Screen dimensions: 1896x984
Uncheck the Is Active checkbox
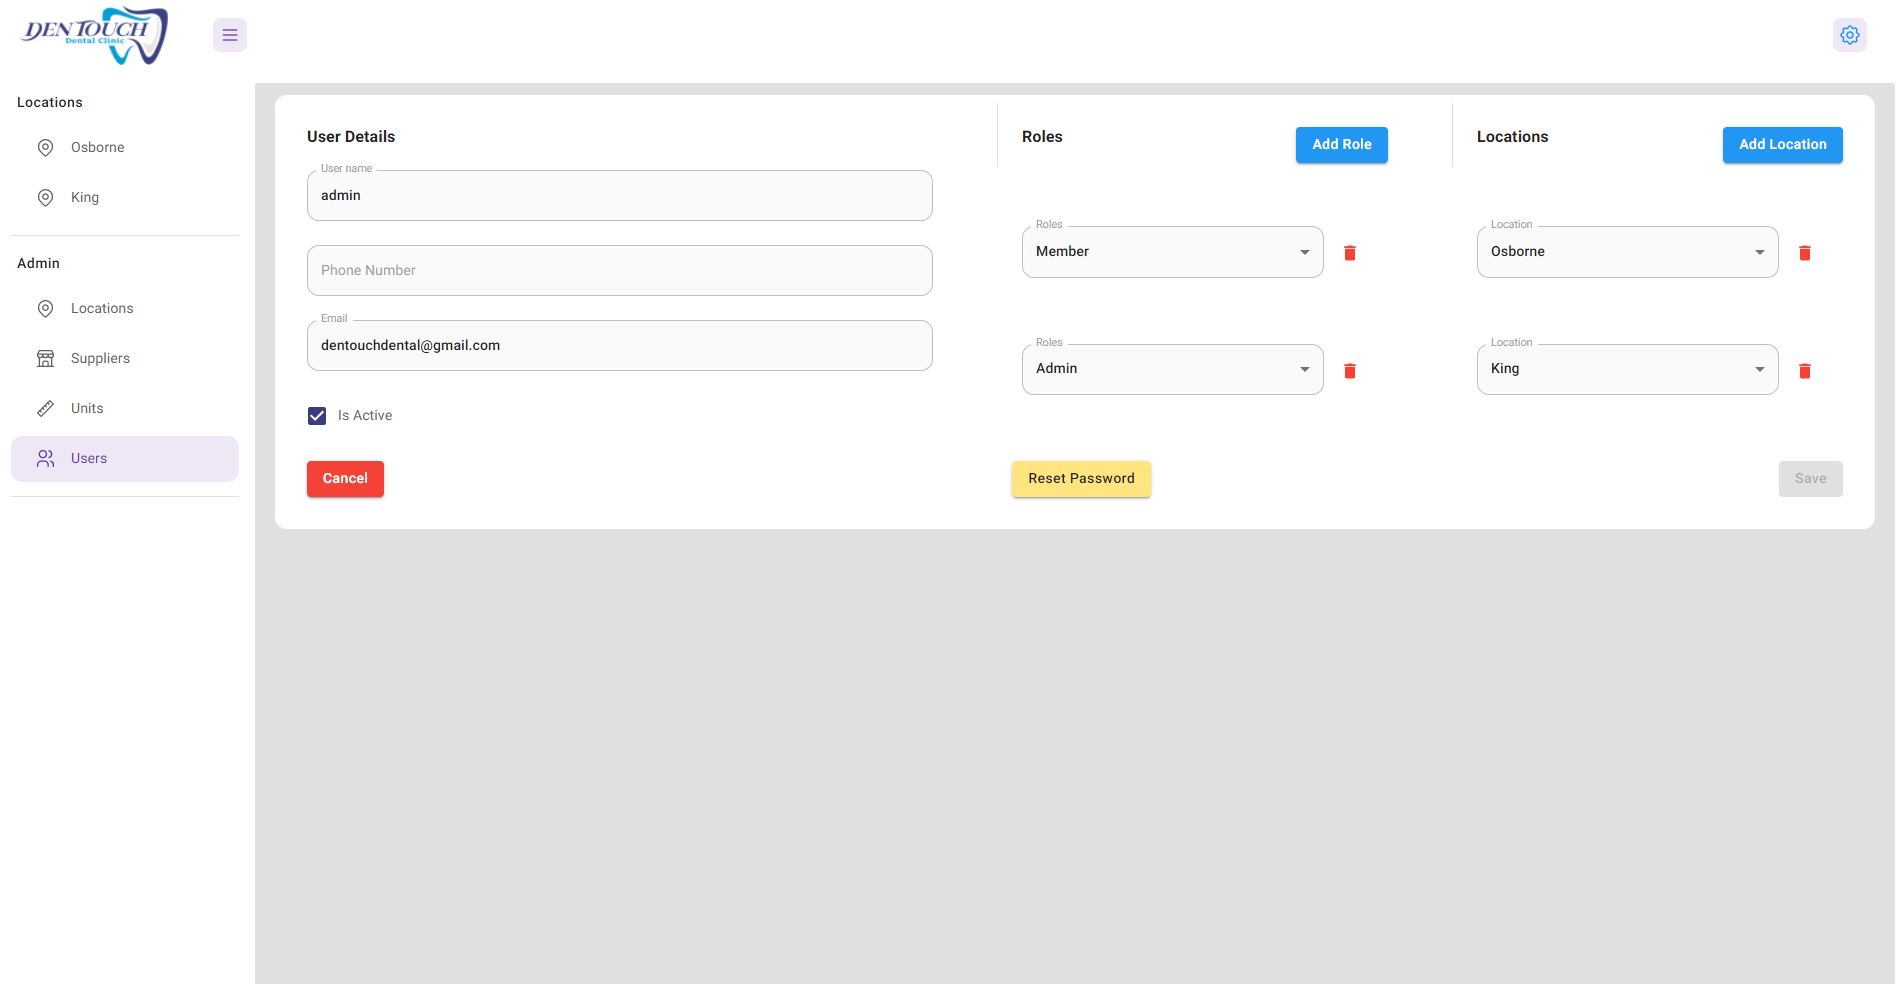pyautogui.click(x=317, y=416)
